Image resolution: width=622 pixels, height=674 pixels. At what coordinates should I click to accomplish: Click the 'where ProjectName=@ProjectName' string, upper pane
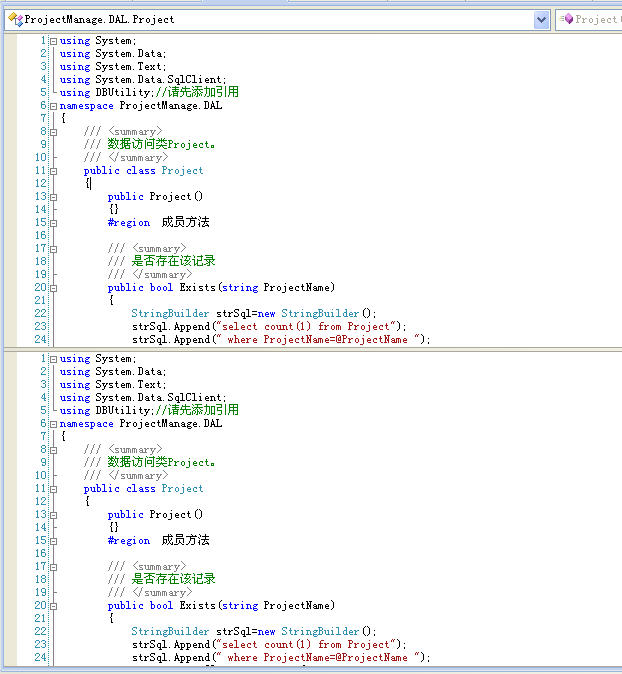click(x=317, y=340)
